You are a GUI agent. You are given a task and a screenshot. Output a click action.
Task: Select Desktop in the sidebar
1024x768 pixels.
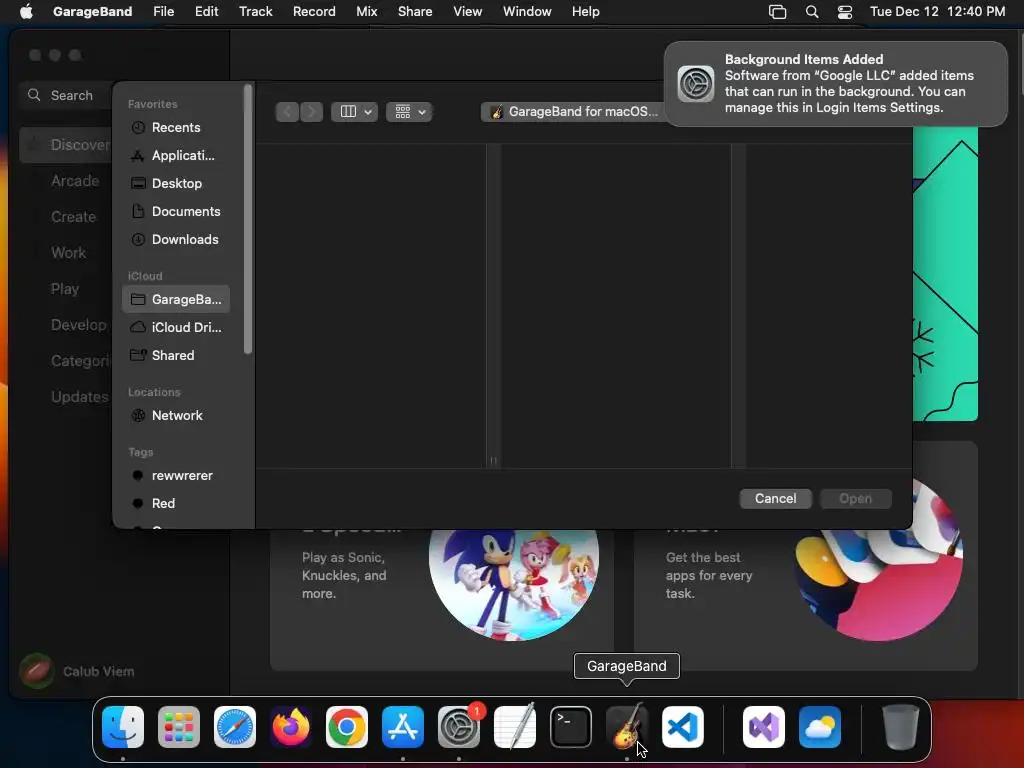pyautogui.click(x=176, y=184)
